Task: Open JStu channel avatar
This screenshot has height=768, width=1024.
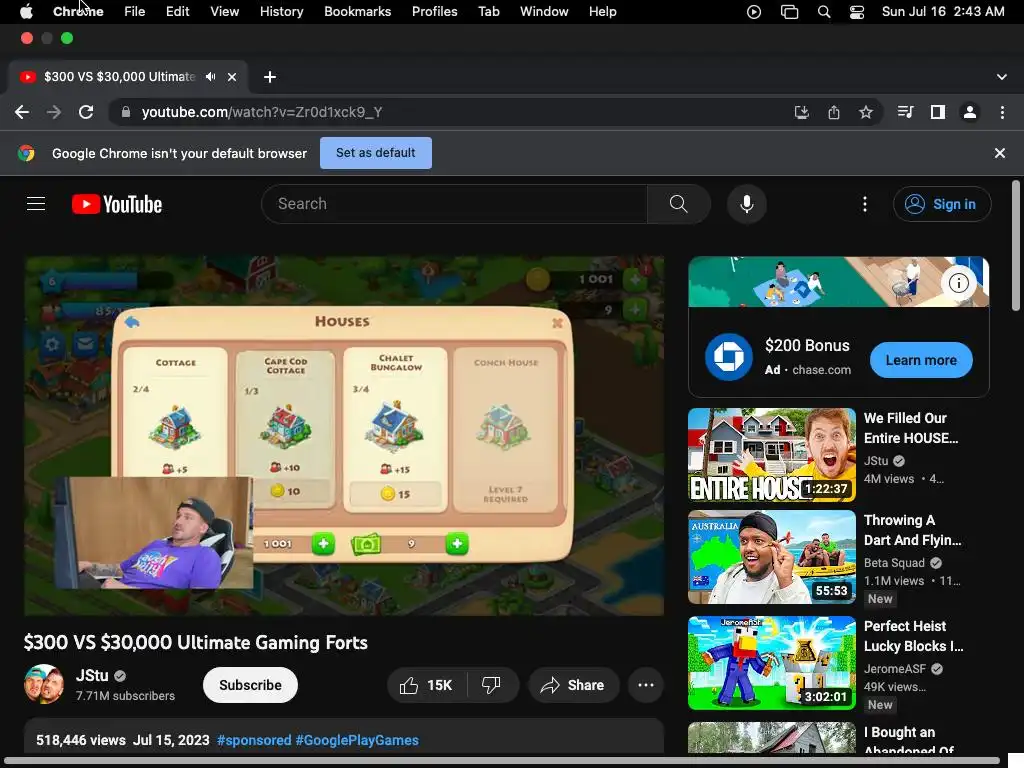Action: [44, 684]
